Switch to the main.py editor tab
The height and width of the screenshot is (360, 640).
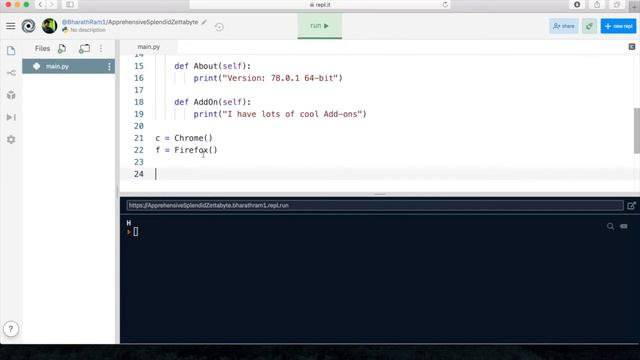pyautogui.click(x=149, y=47)
